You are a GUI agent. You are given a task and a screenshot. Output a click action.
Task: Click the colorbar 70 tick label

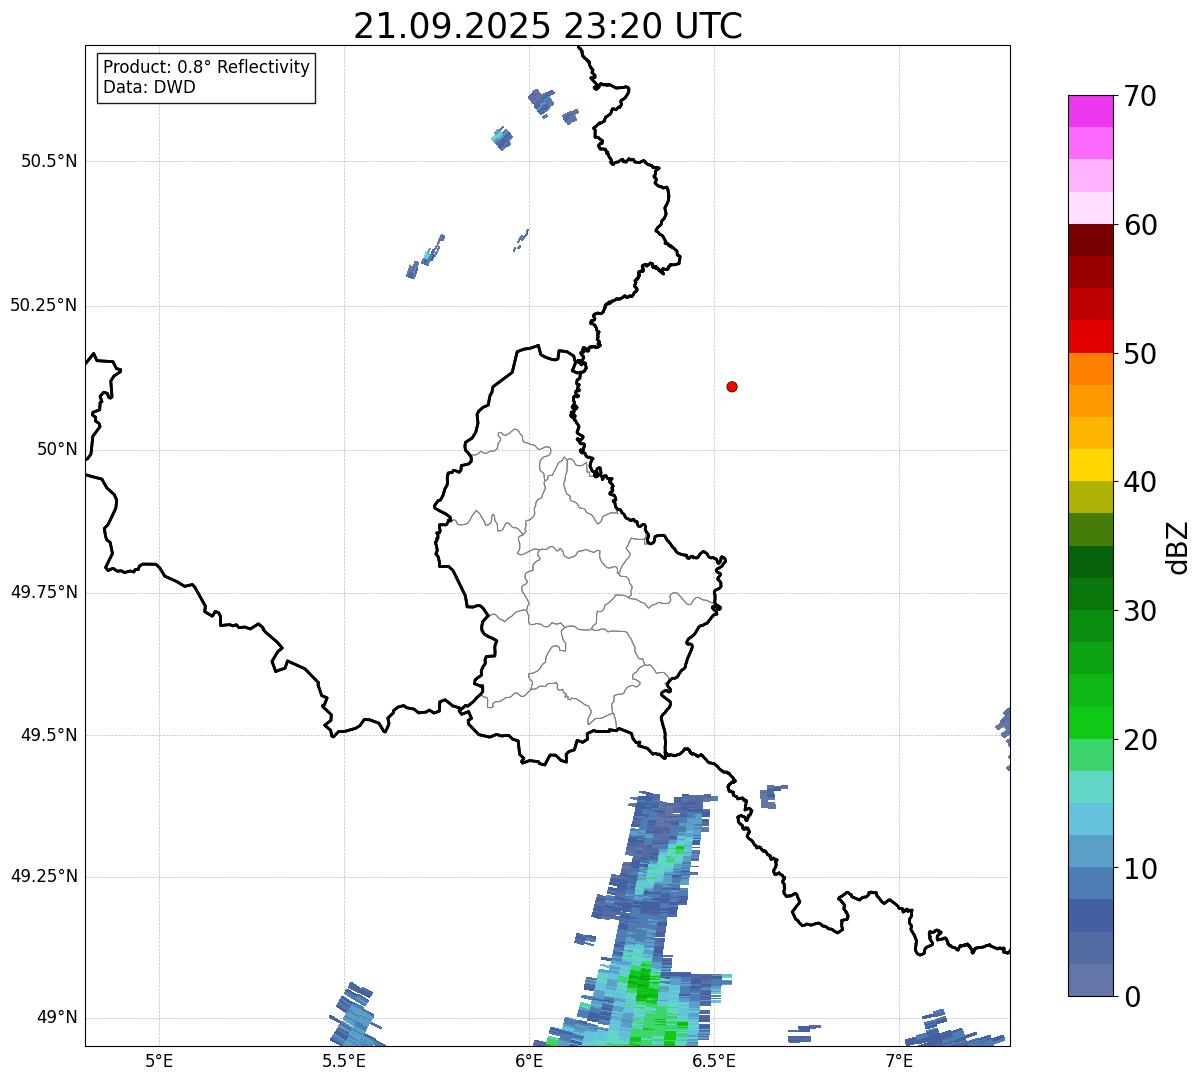tap(1140, 96)
